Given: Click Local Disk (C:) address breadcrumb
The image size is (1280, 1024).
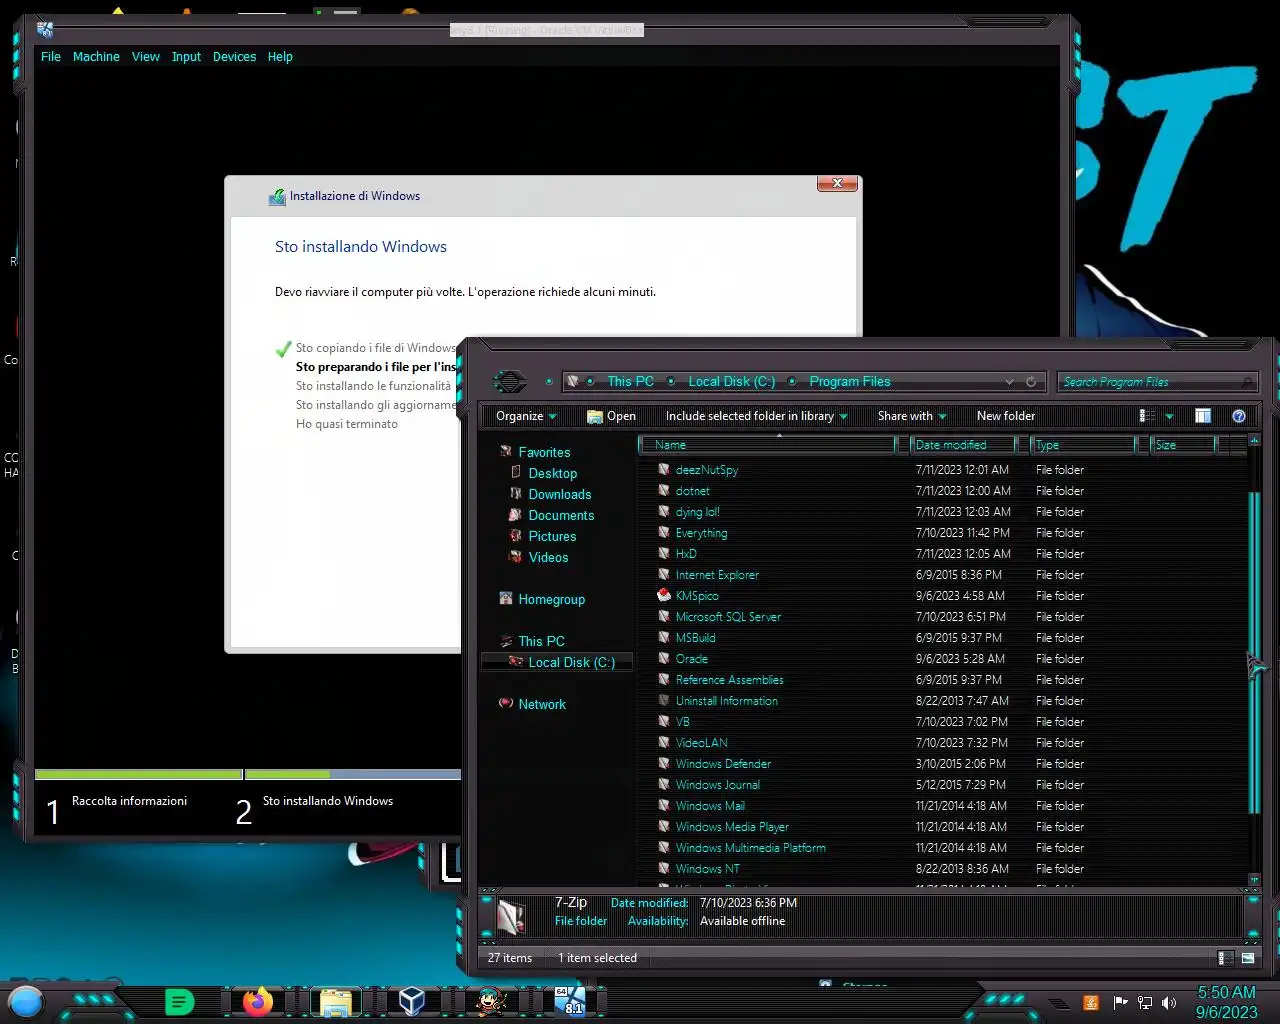Looking at the screenshot, I should tap(731, 381).
